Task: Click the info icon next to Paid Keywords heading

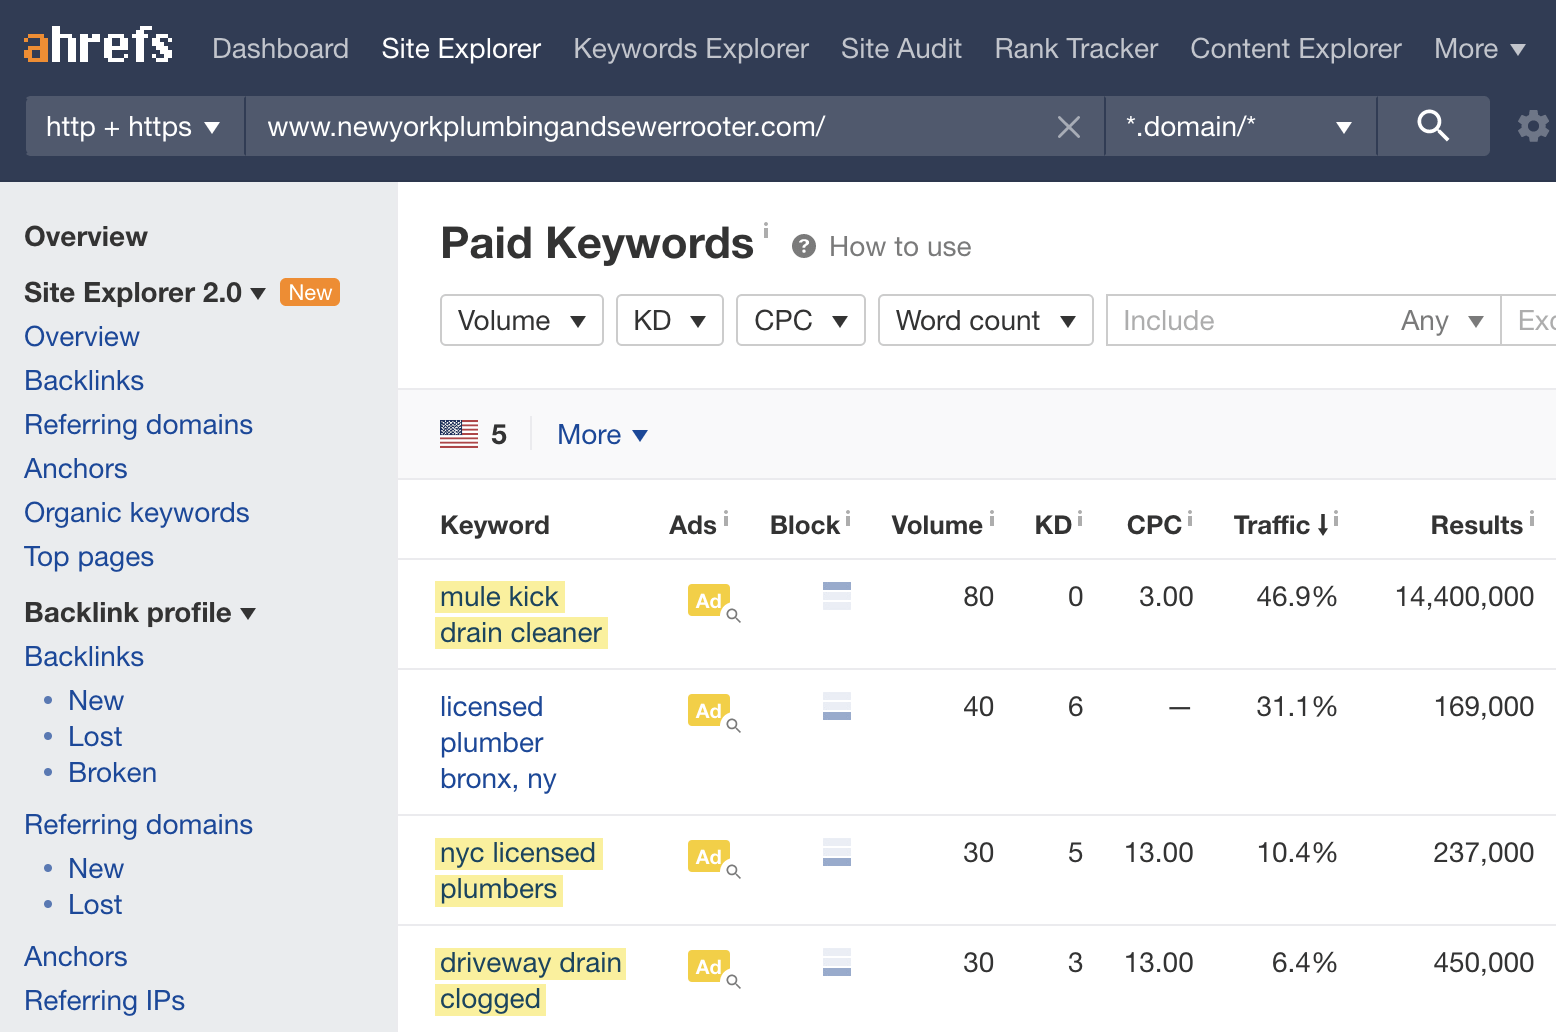Action: point(765,228)
